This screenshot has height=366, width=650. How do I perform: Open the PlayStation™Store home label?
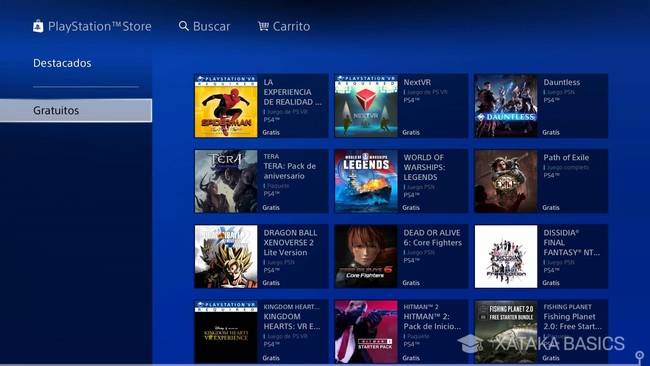(99, 27)
